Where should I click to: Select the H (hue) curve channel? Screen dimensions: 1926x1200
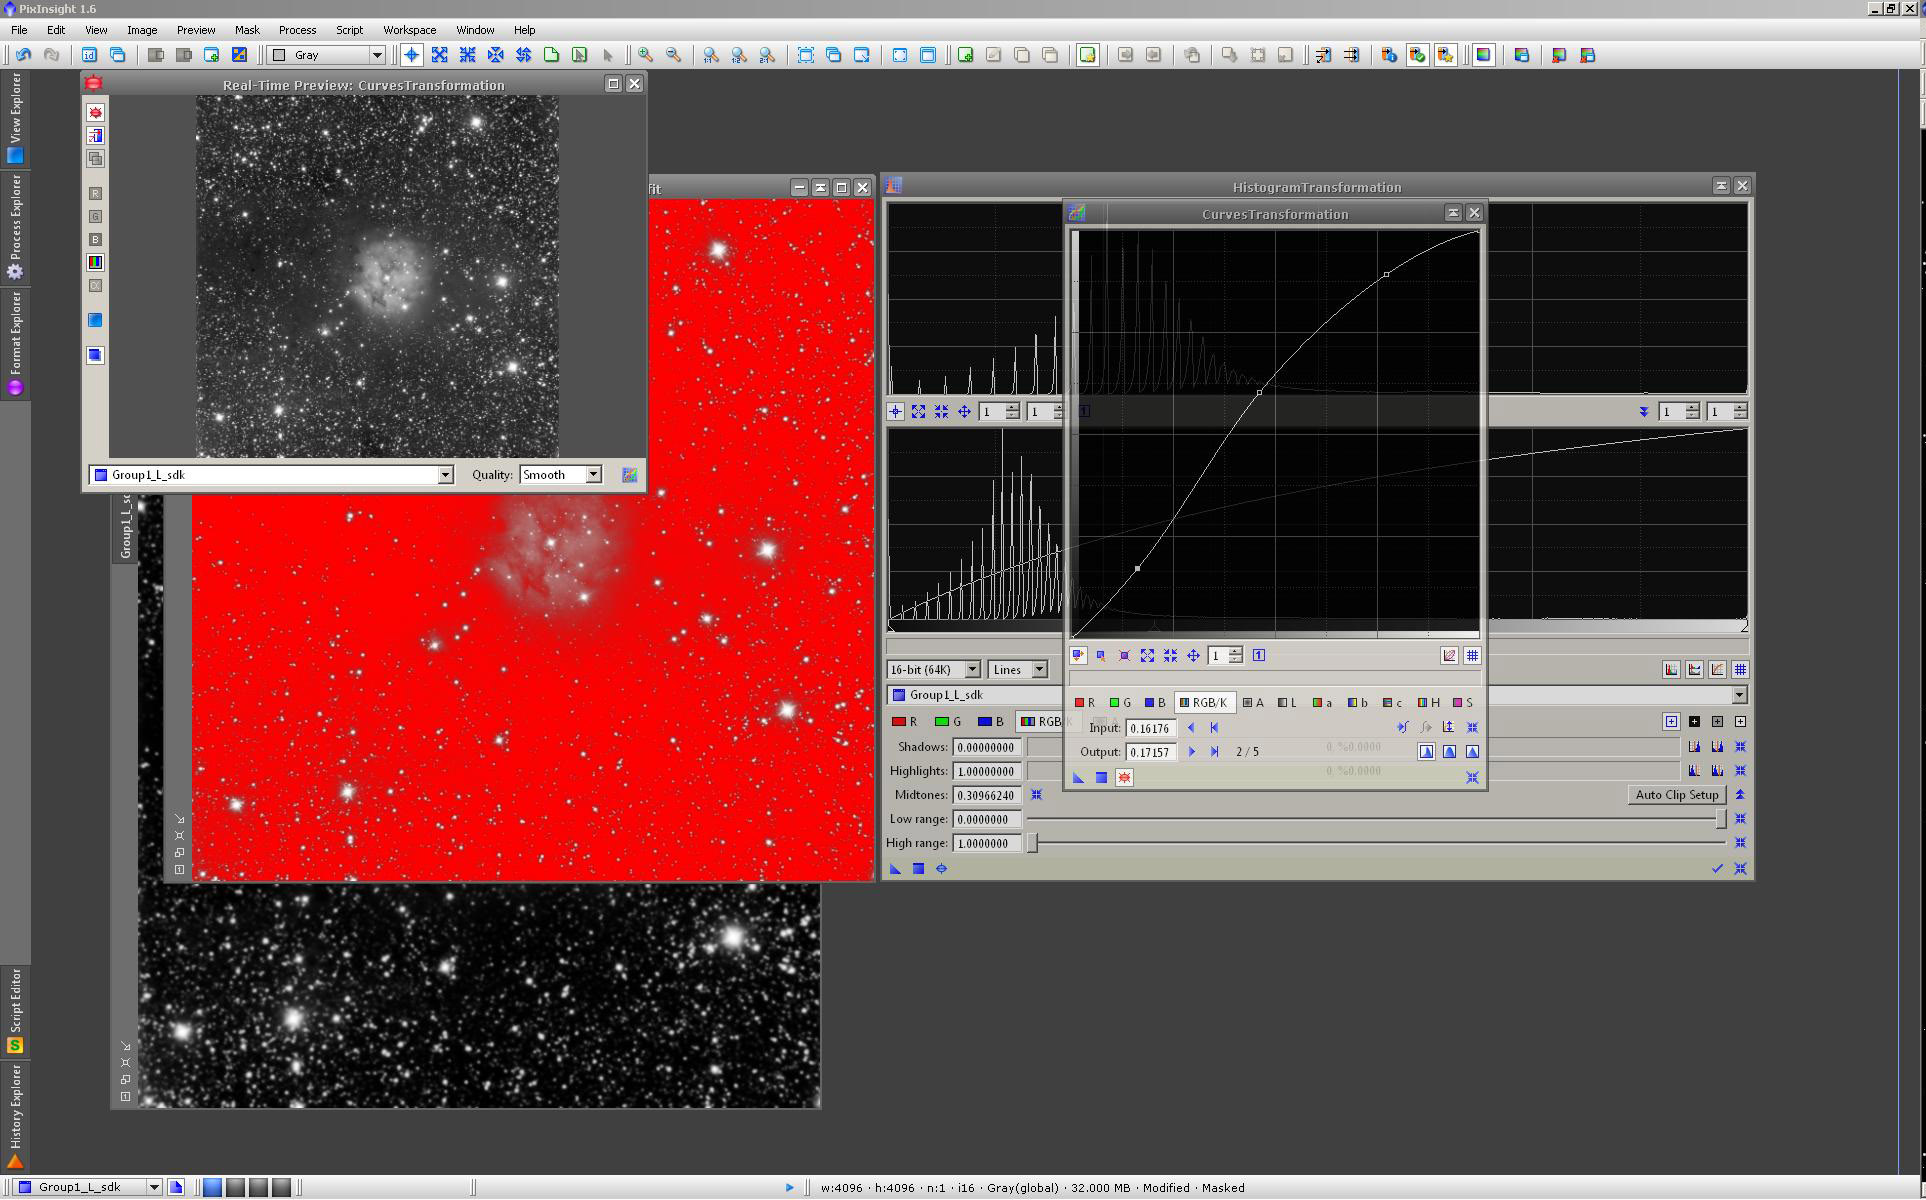coord(1429,703)
